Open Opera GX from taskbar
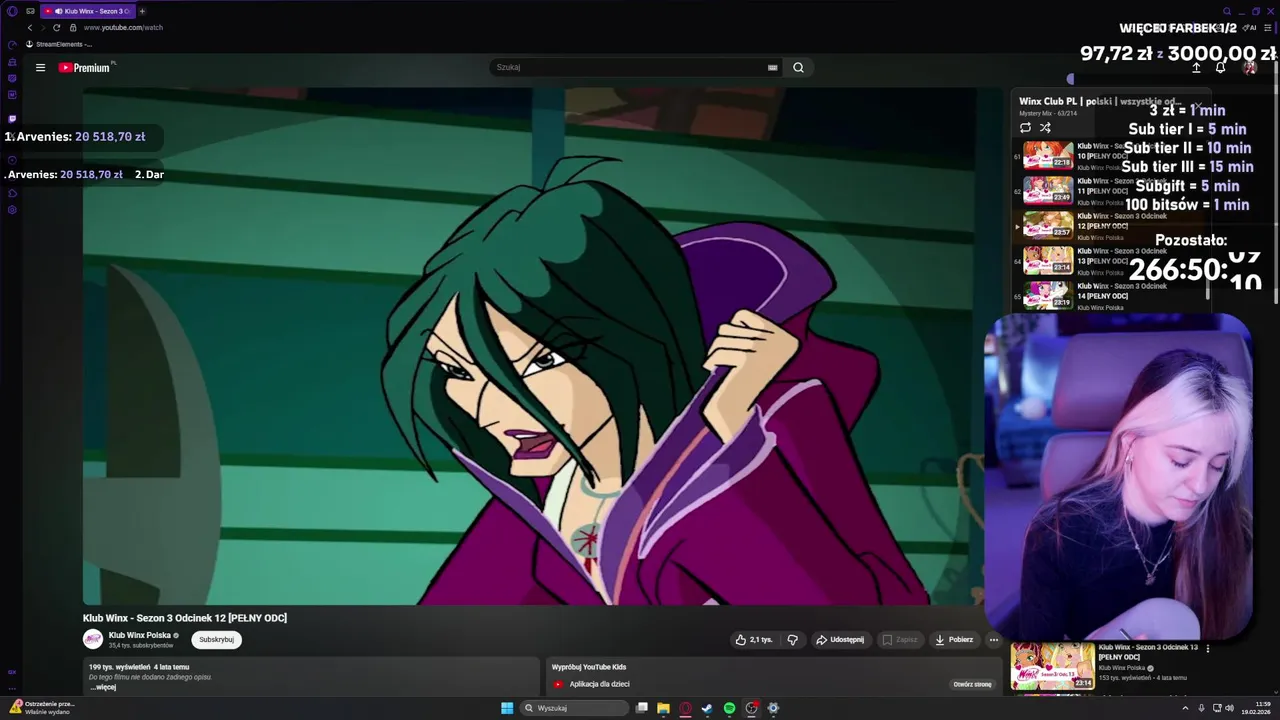This screenshot has height=720, width=1280. tap(685, 708)
